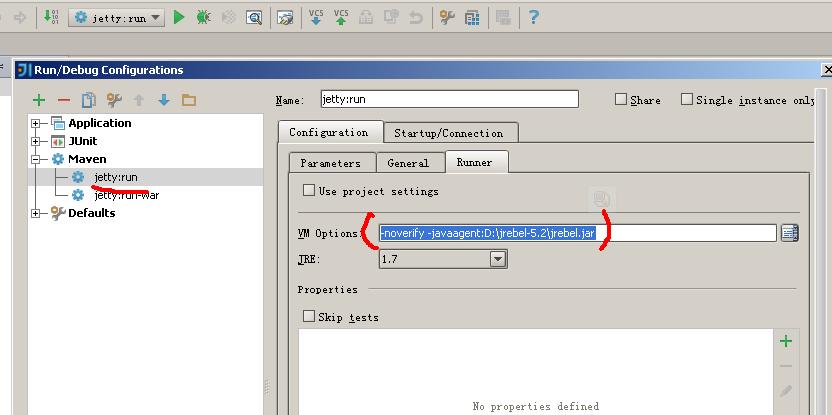Edit defaults via wrench icon in dialog
The width and height of the screenshot is (832, 415).
[x=114, y=100]
